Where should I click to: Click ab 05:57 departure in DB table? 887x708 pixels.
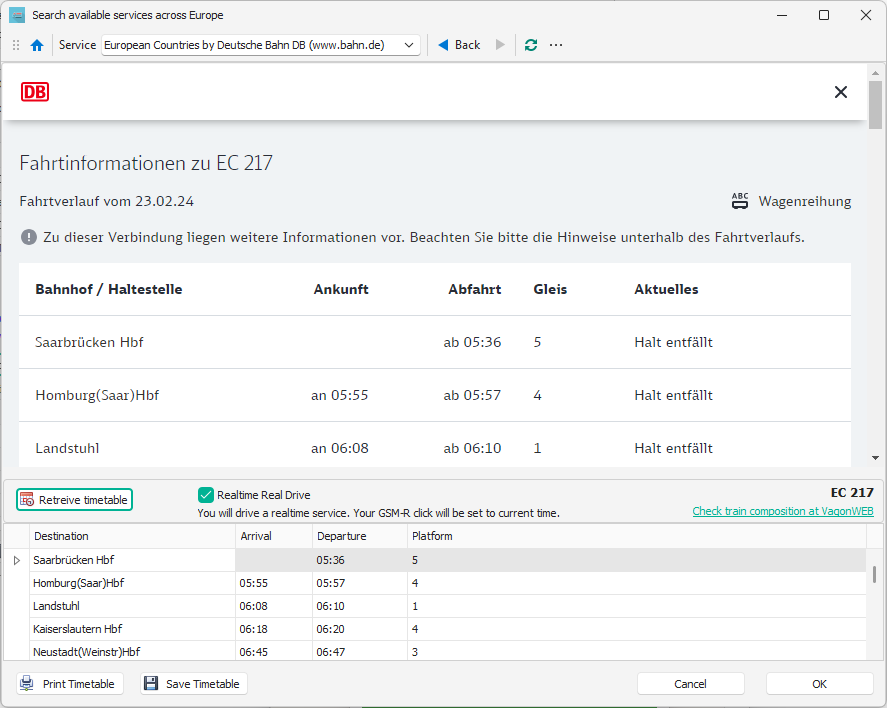pos(472,395)
